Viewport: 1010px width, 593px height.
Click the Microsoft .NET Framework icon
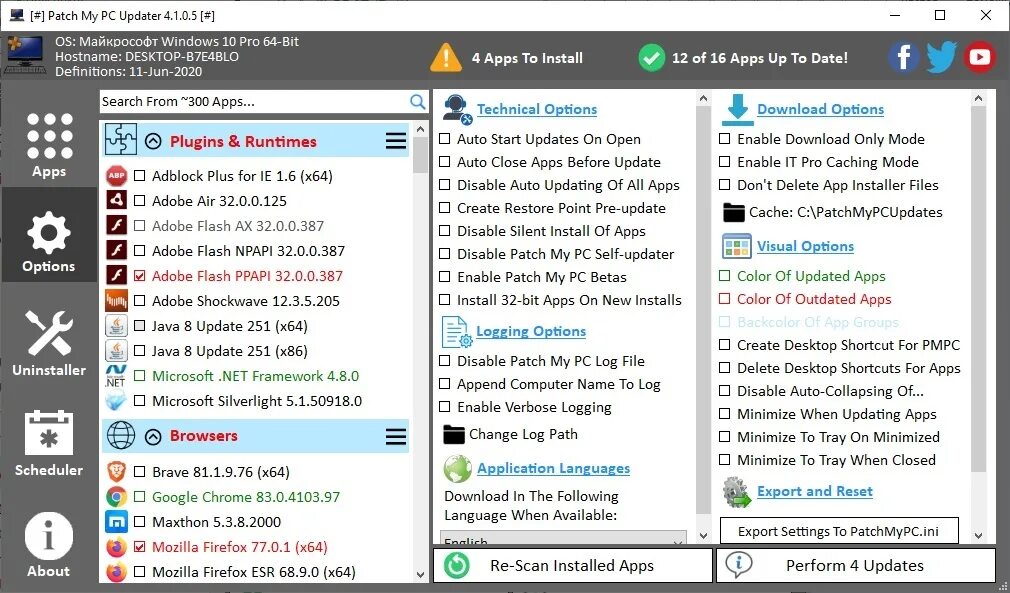117,376
